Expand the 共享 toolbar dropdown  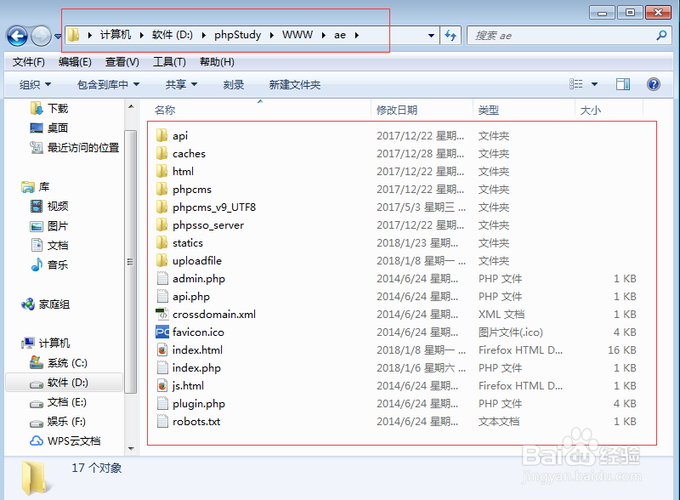[181, 85]
